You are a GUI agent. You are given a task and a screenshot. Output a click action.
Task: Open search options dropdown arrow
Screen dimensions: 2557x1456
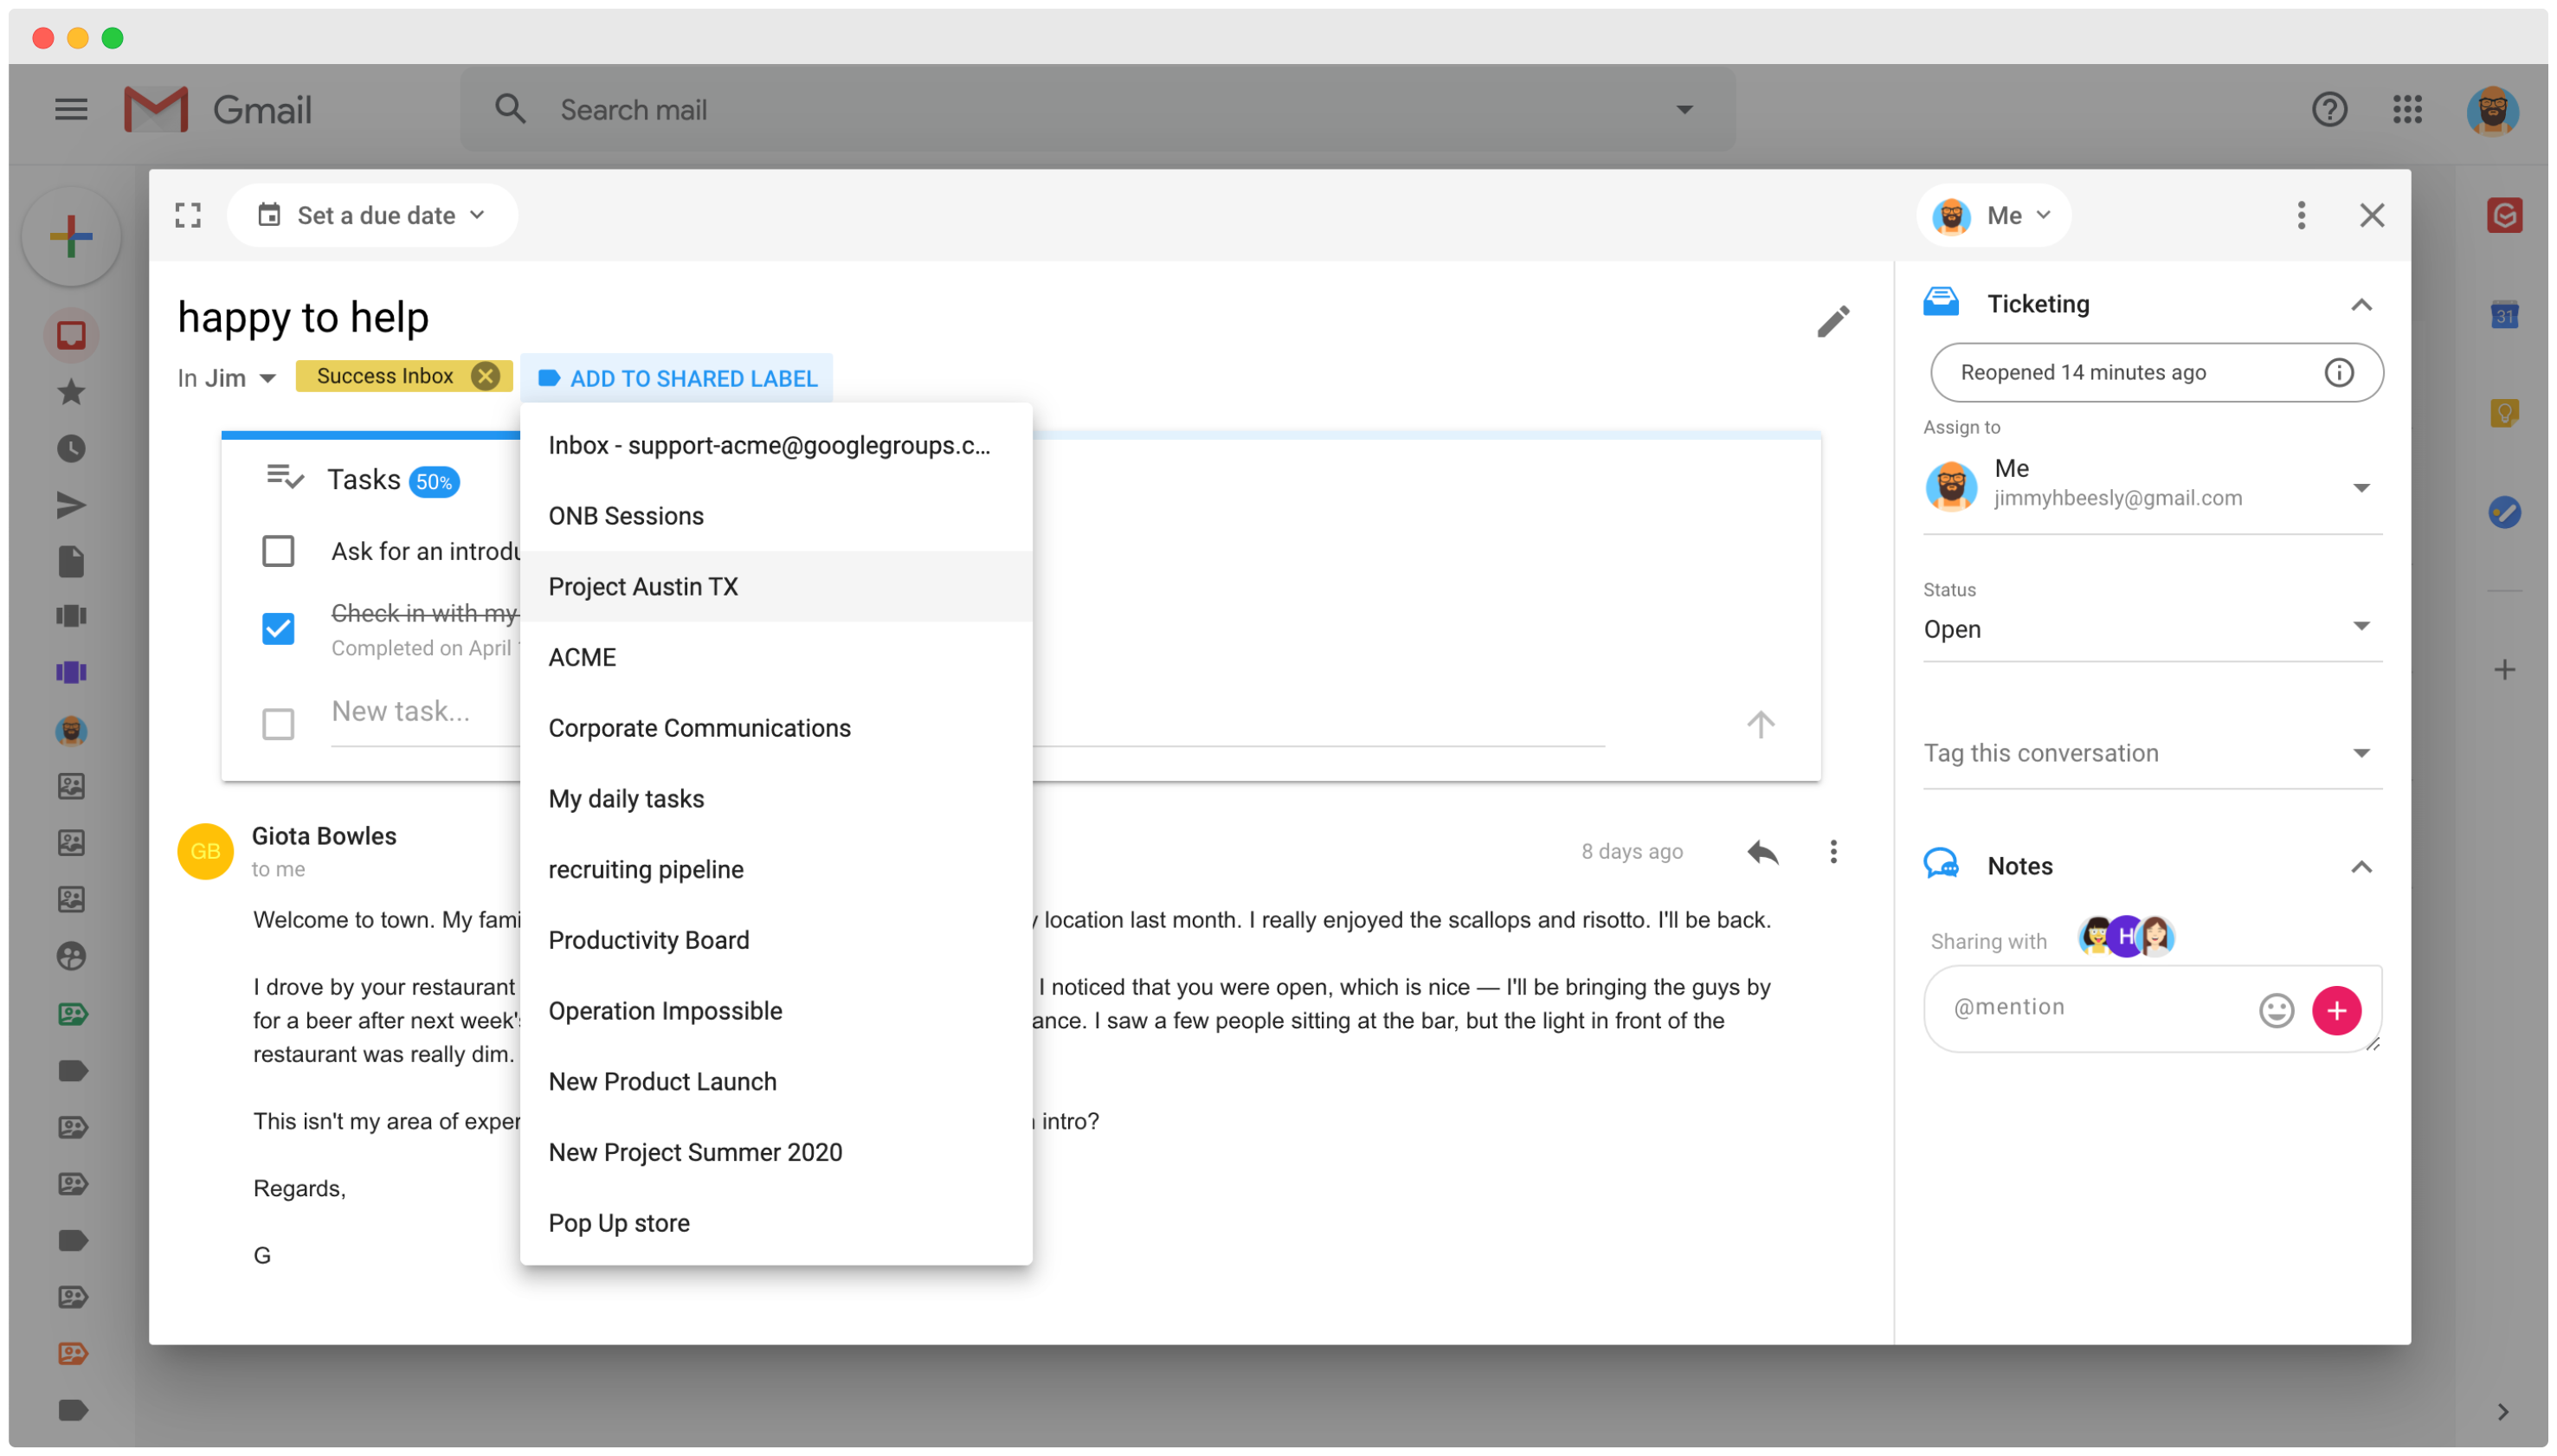[x=1684, y=110]
